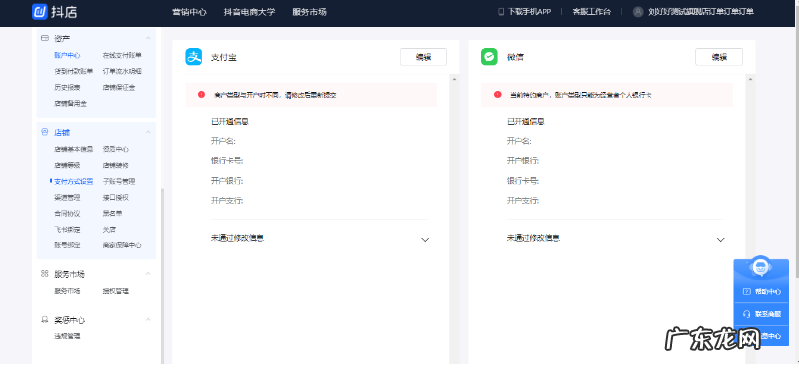Screen dimensions: 799x368
Task: Open 店铺保证金 in the sidebar
Action: coord(119,87)
